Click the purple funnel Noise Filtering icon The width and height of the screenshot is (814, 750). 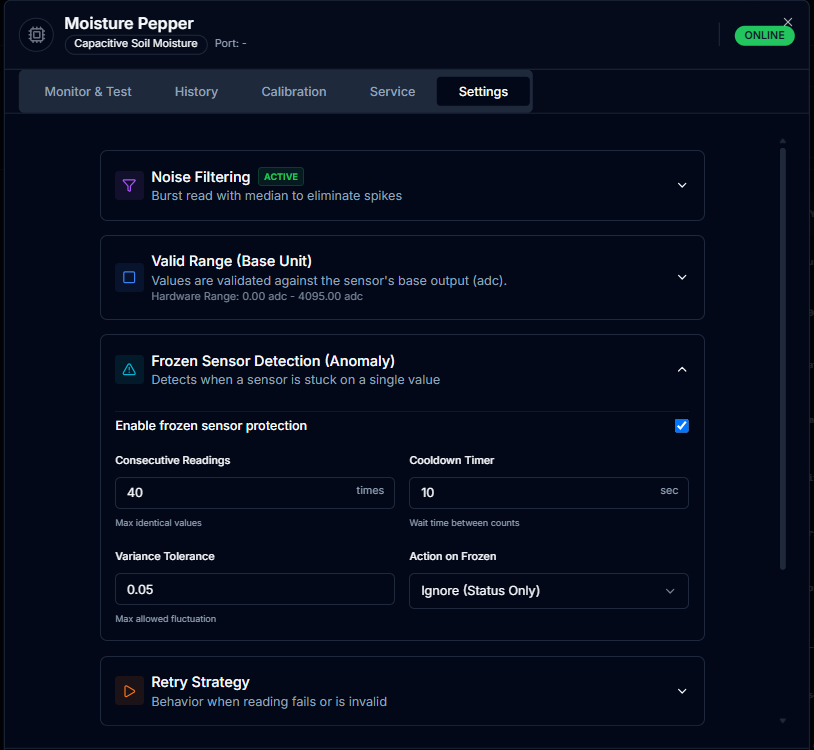coord(129,185)
